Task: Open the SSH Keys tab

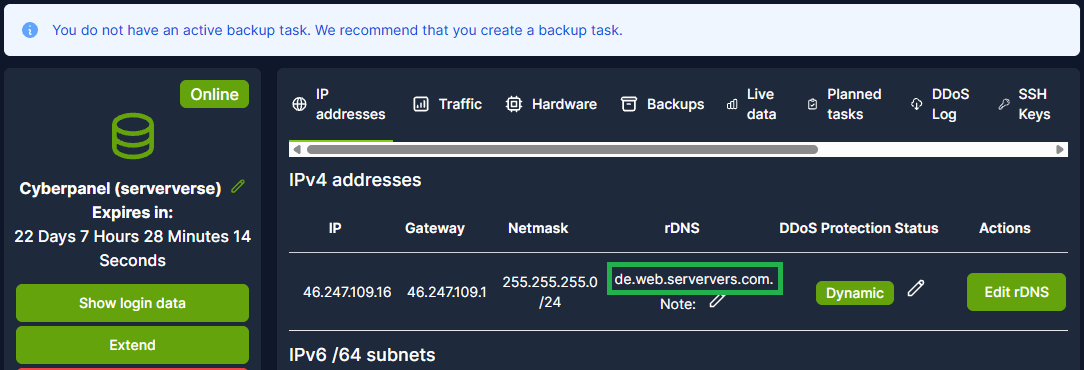Action: (x=1025, y=104)
